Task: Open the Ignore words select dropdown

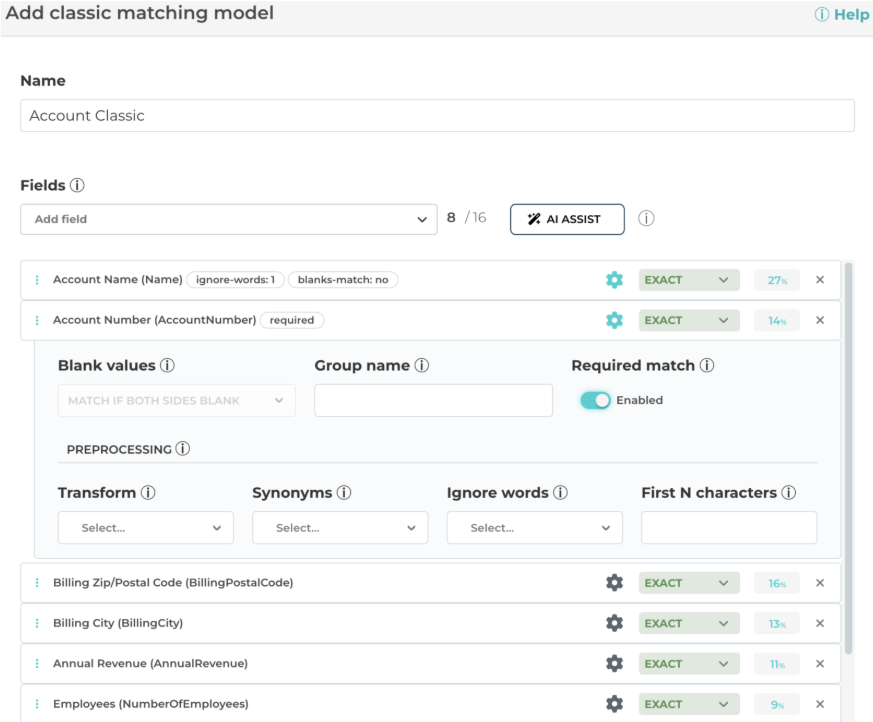Action: coord(534,528)
